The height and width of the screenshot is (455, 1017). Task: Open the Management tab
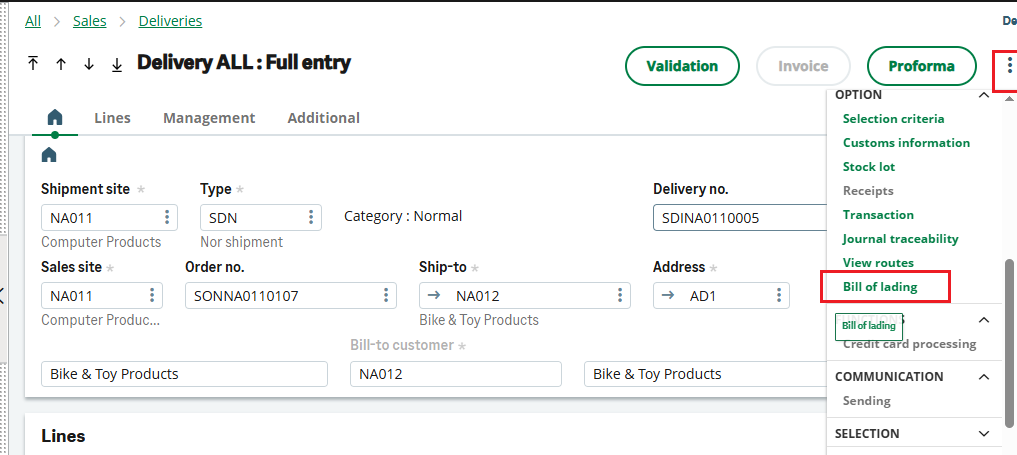pos(209,118)
